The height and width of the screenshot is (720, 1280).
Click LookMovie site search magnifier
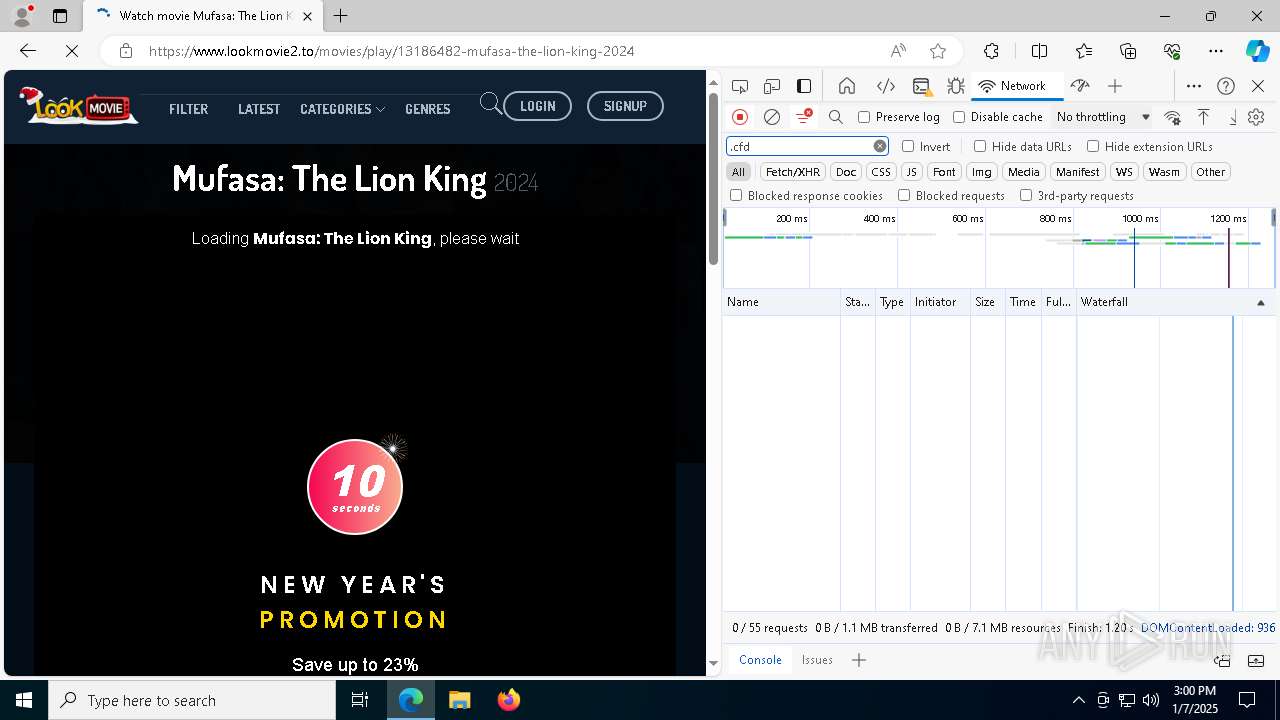tap(490, 104)
